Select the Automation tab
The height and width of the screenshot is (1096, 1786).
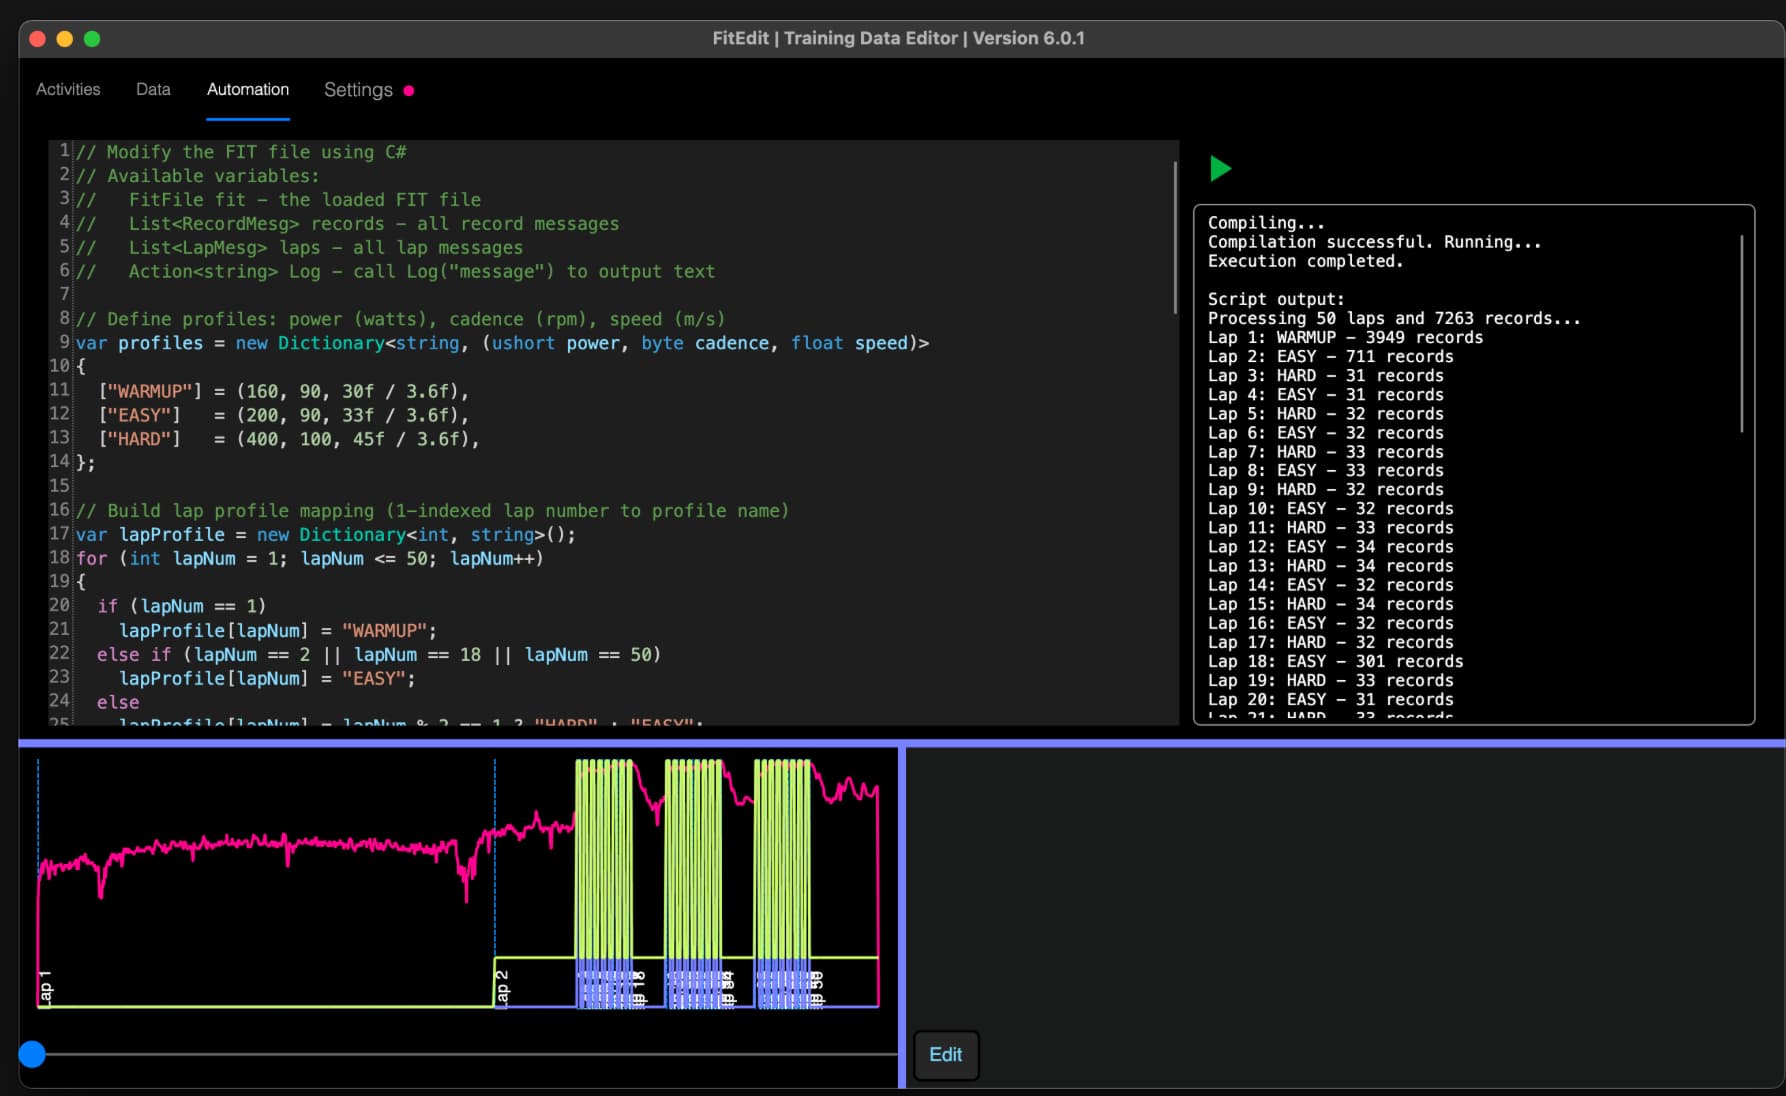[248, 90]
